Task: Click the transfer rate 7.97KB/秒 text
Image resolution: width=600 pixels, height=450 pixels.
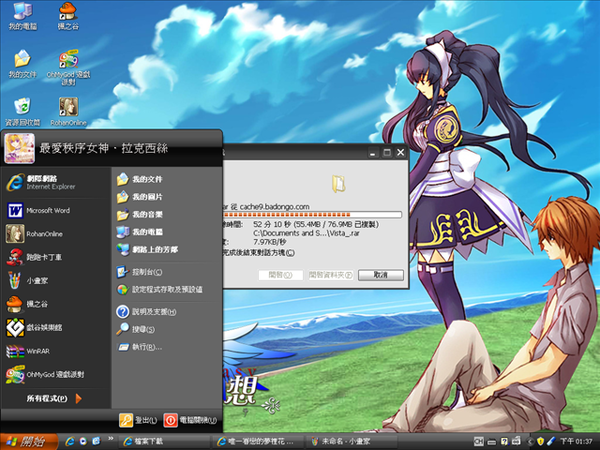Action: (270, 242)
